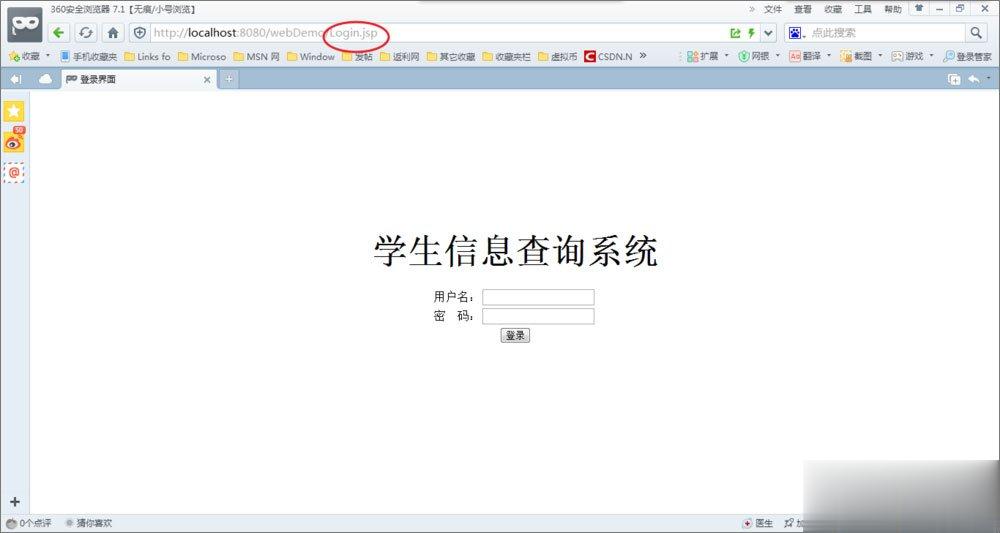Click 0个点评 in status bar
Viewport: 1000px width, 533px height.
(x=29, y=523)
